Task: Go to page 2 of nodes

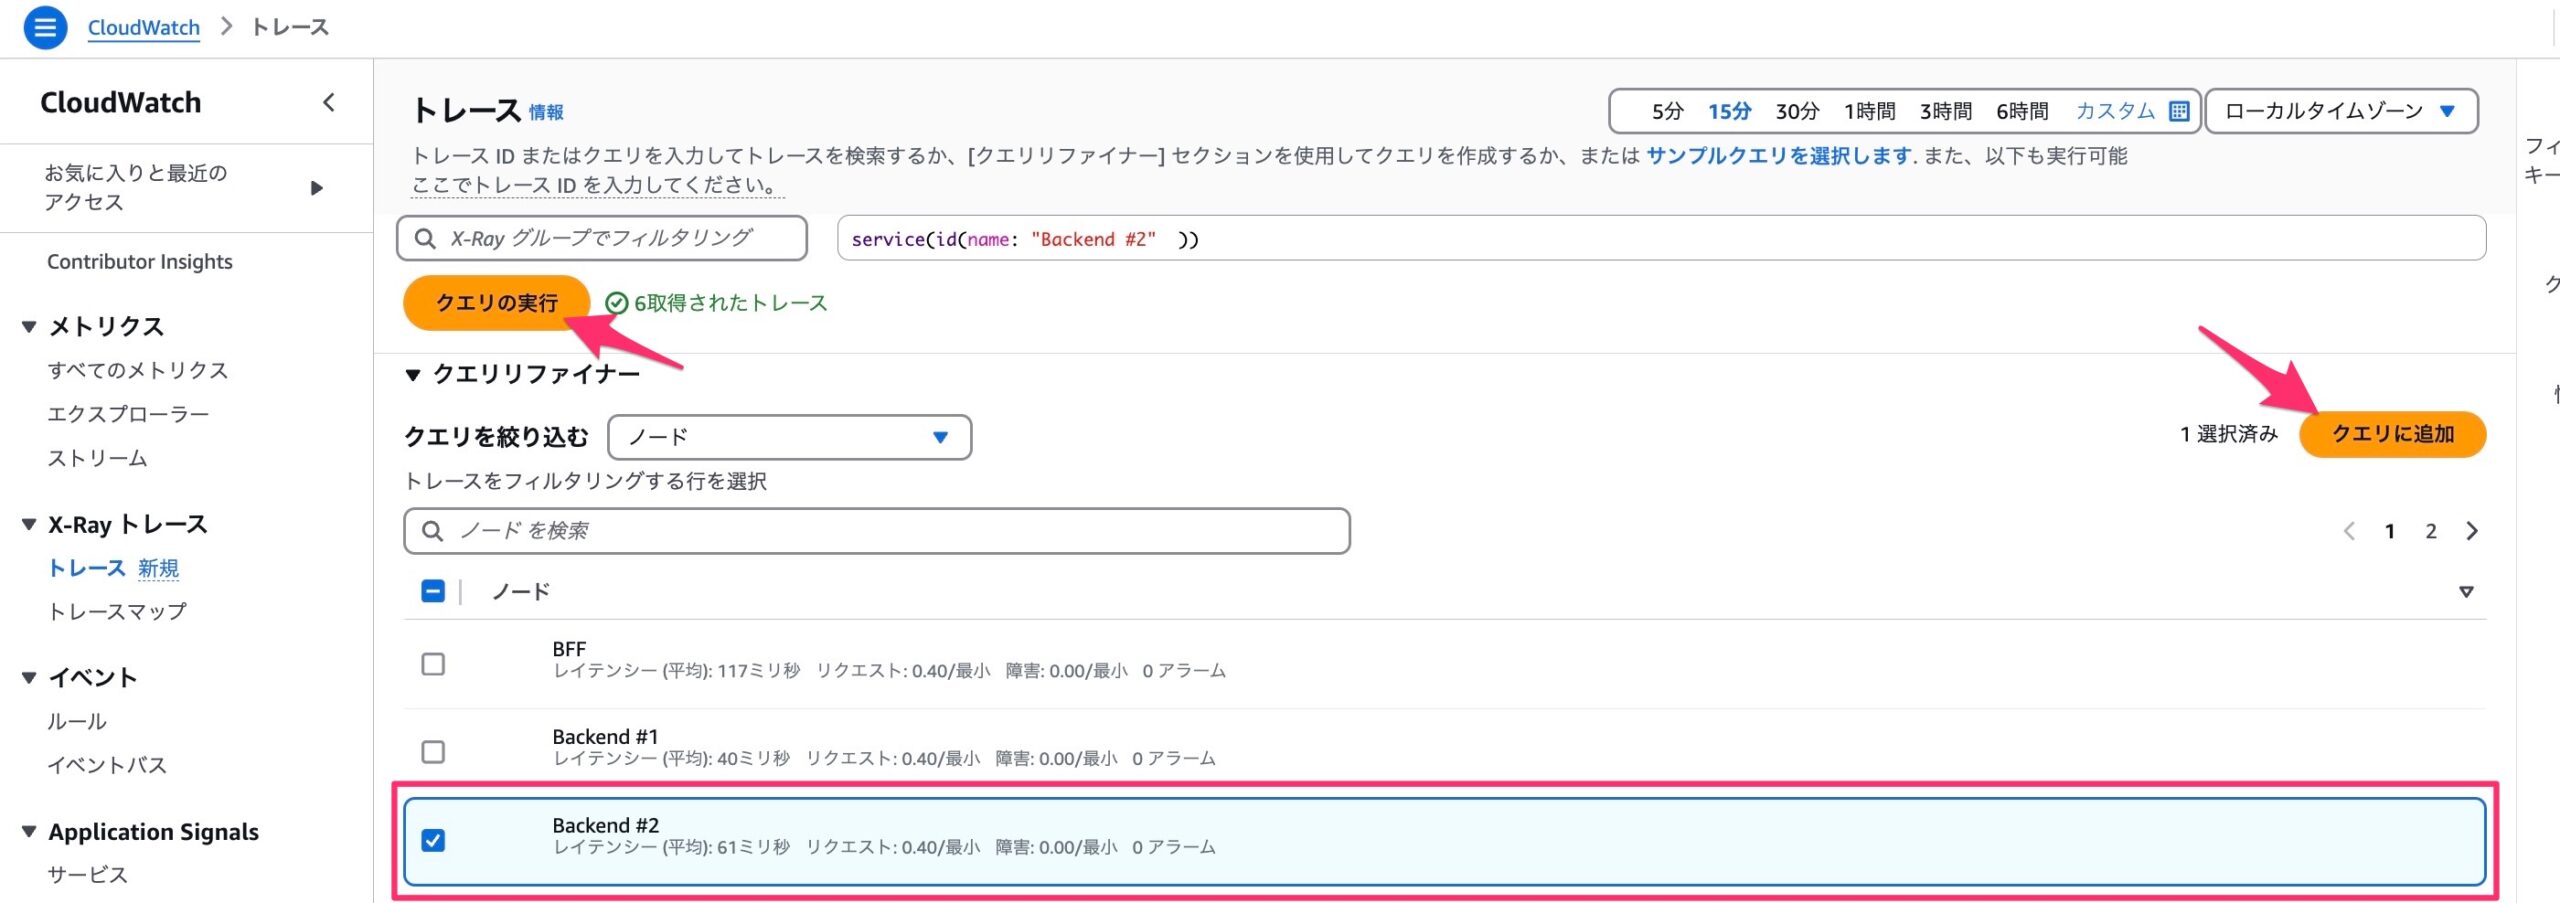Action: 2431,531
